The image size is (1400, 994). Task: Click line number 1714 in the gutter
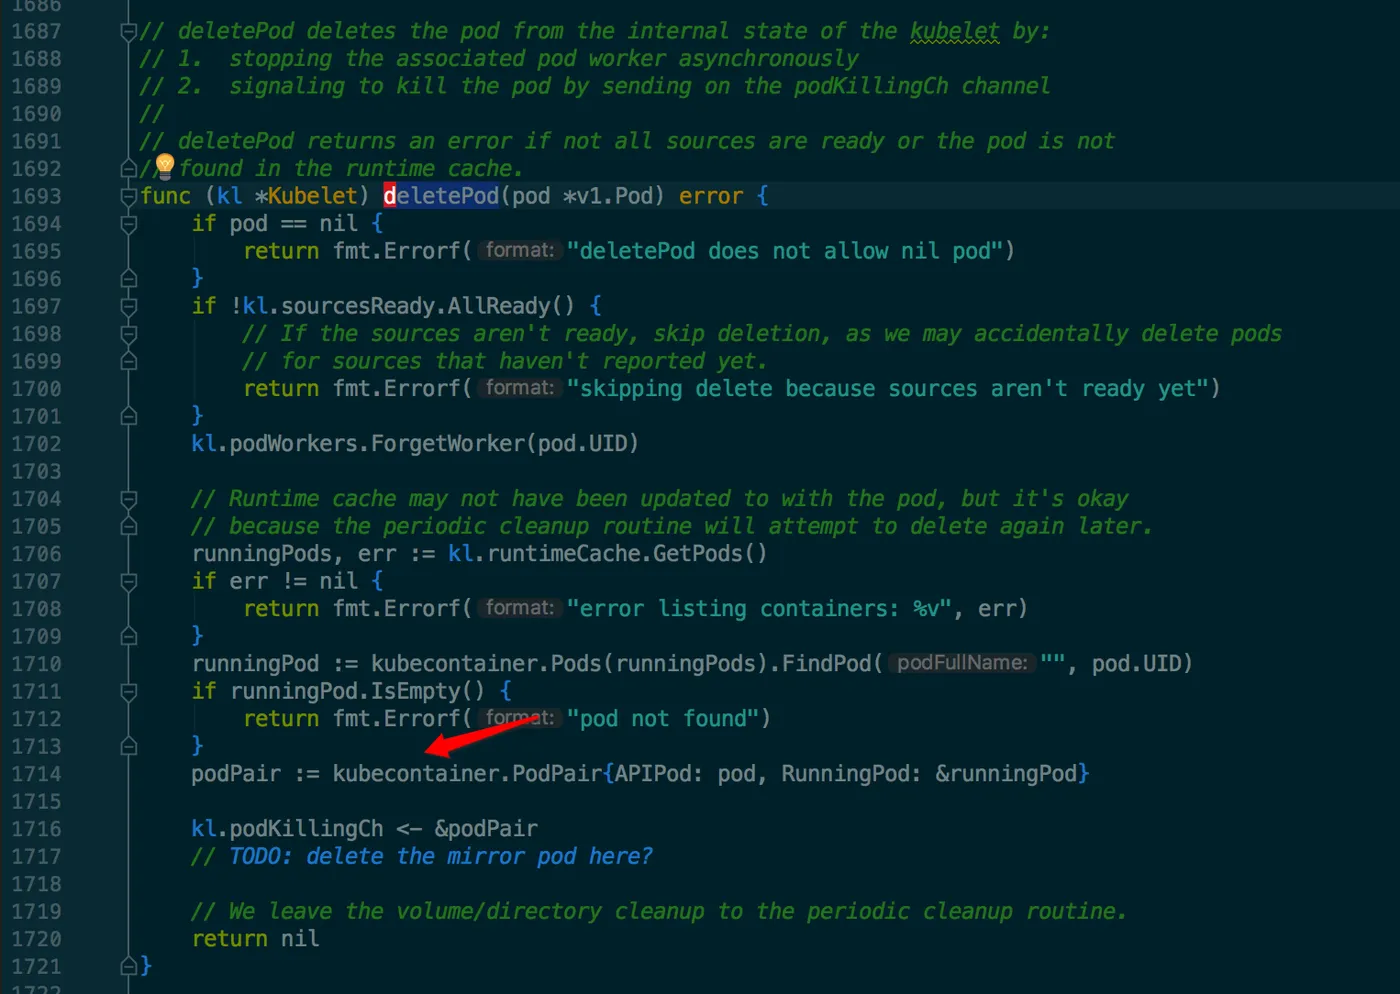click(36, 773)
